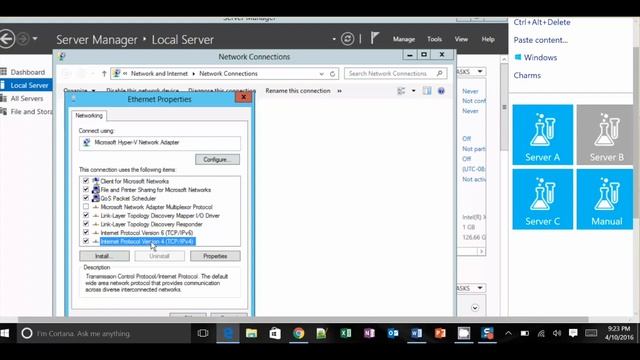Click the Windows Start button
The width and height of the screenshot is (640, 360).
pyautogui.click(x=5, y=333)
